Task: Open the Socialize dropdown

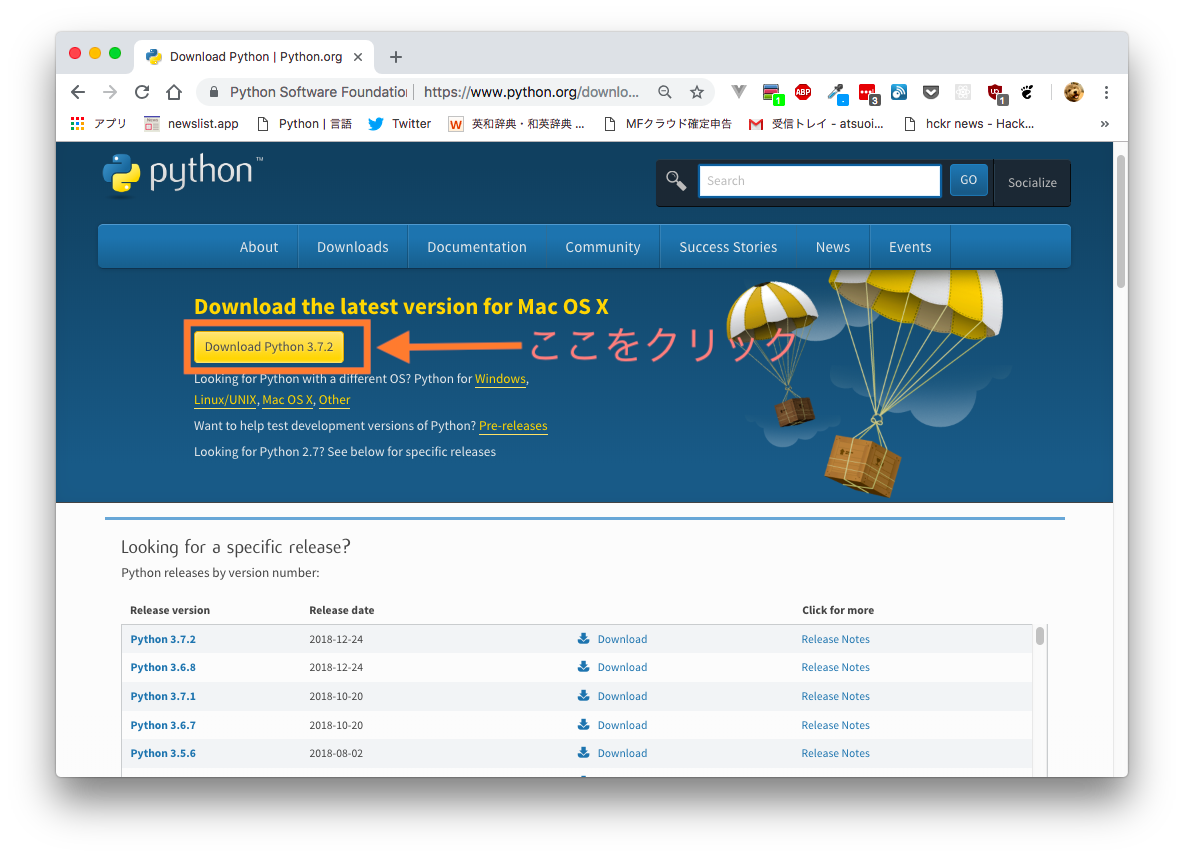Action: [x=1032, y=183]
